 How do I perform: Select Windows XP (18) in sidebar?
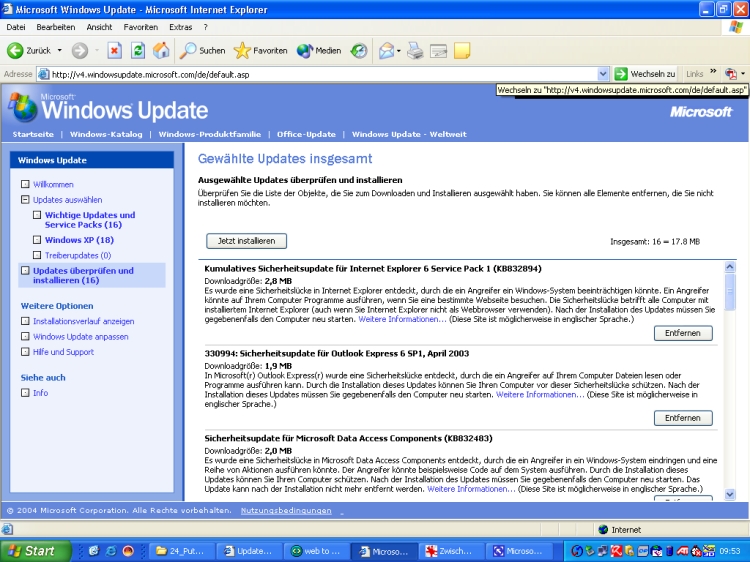pyautogui.click(x=79, y=240)
